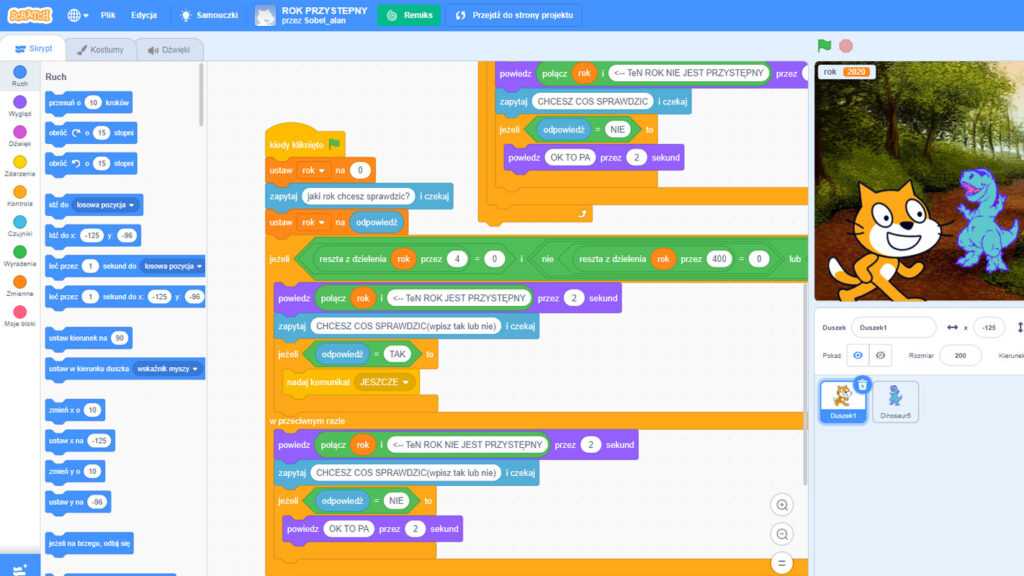The width and height of the screenshot is (1024, 576).
Task: Select the Wygląd purple category
Action: point(20,106)
